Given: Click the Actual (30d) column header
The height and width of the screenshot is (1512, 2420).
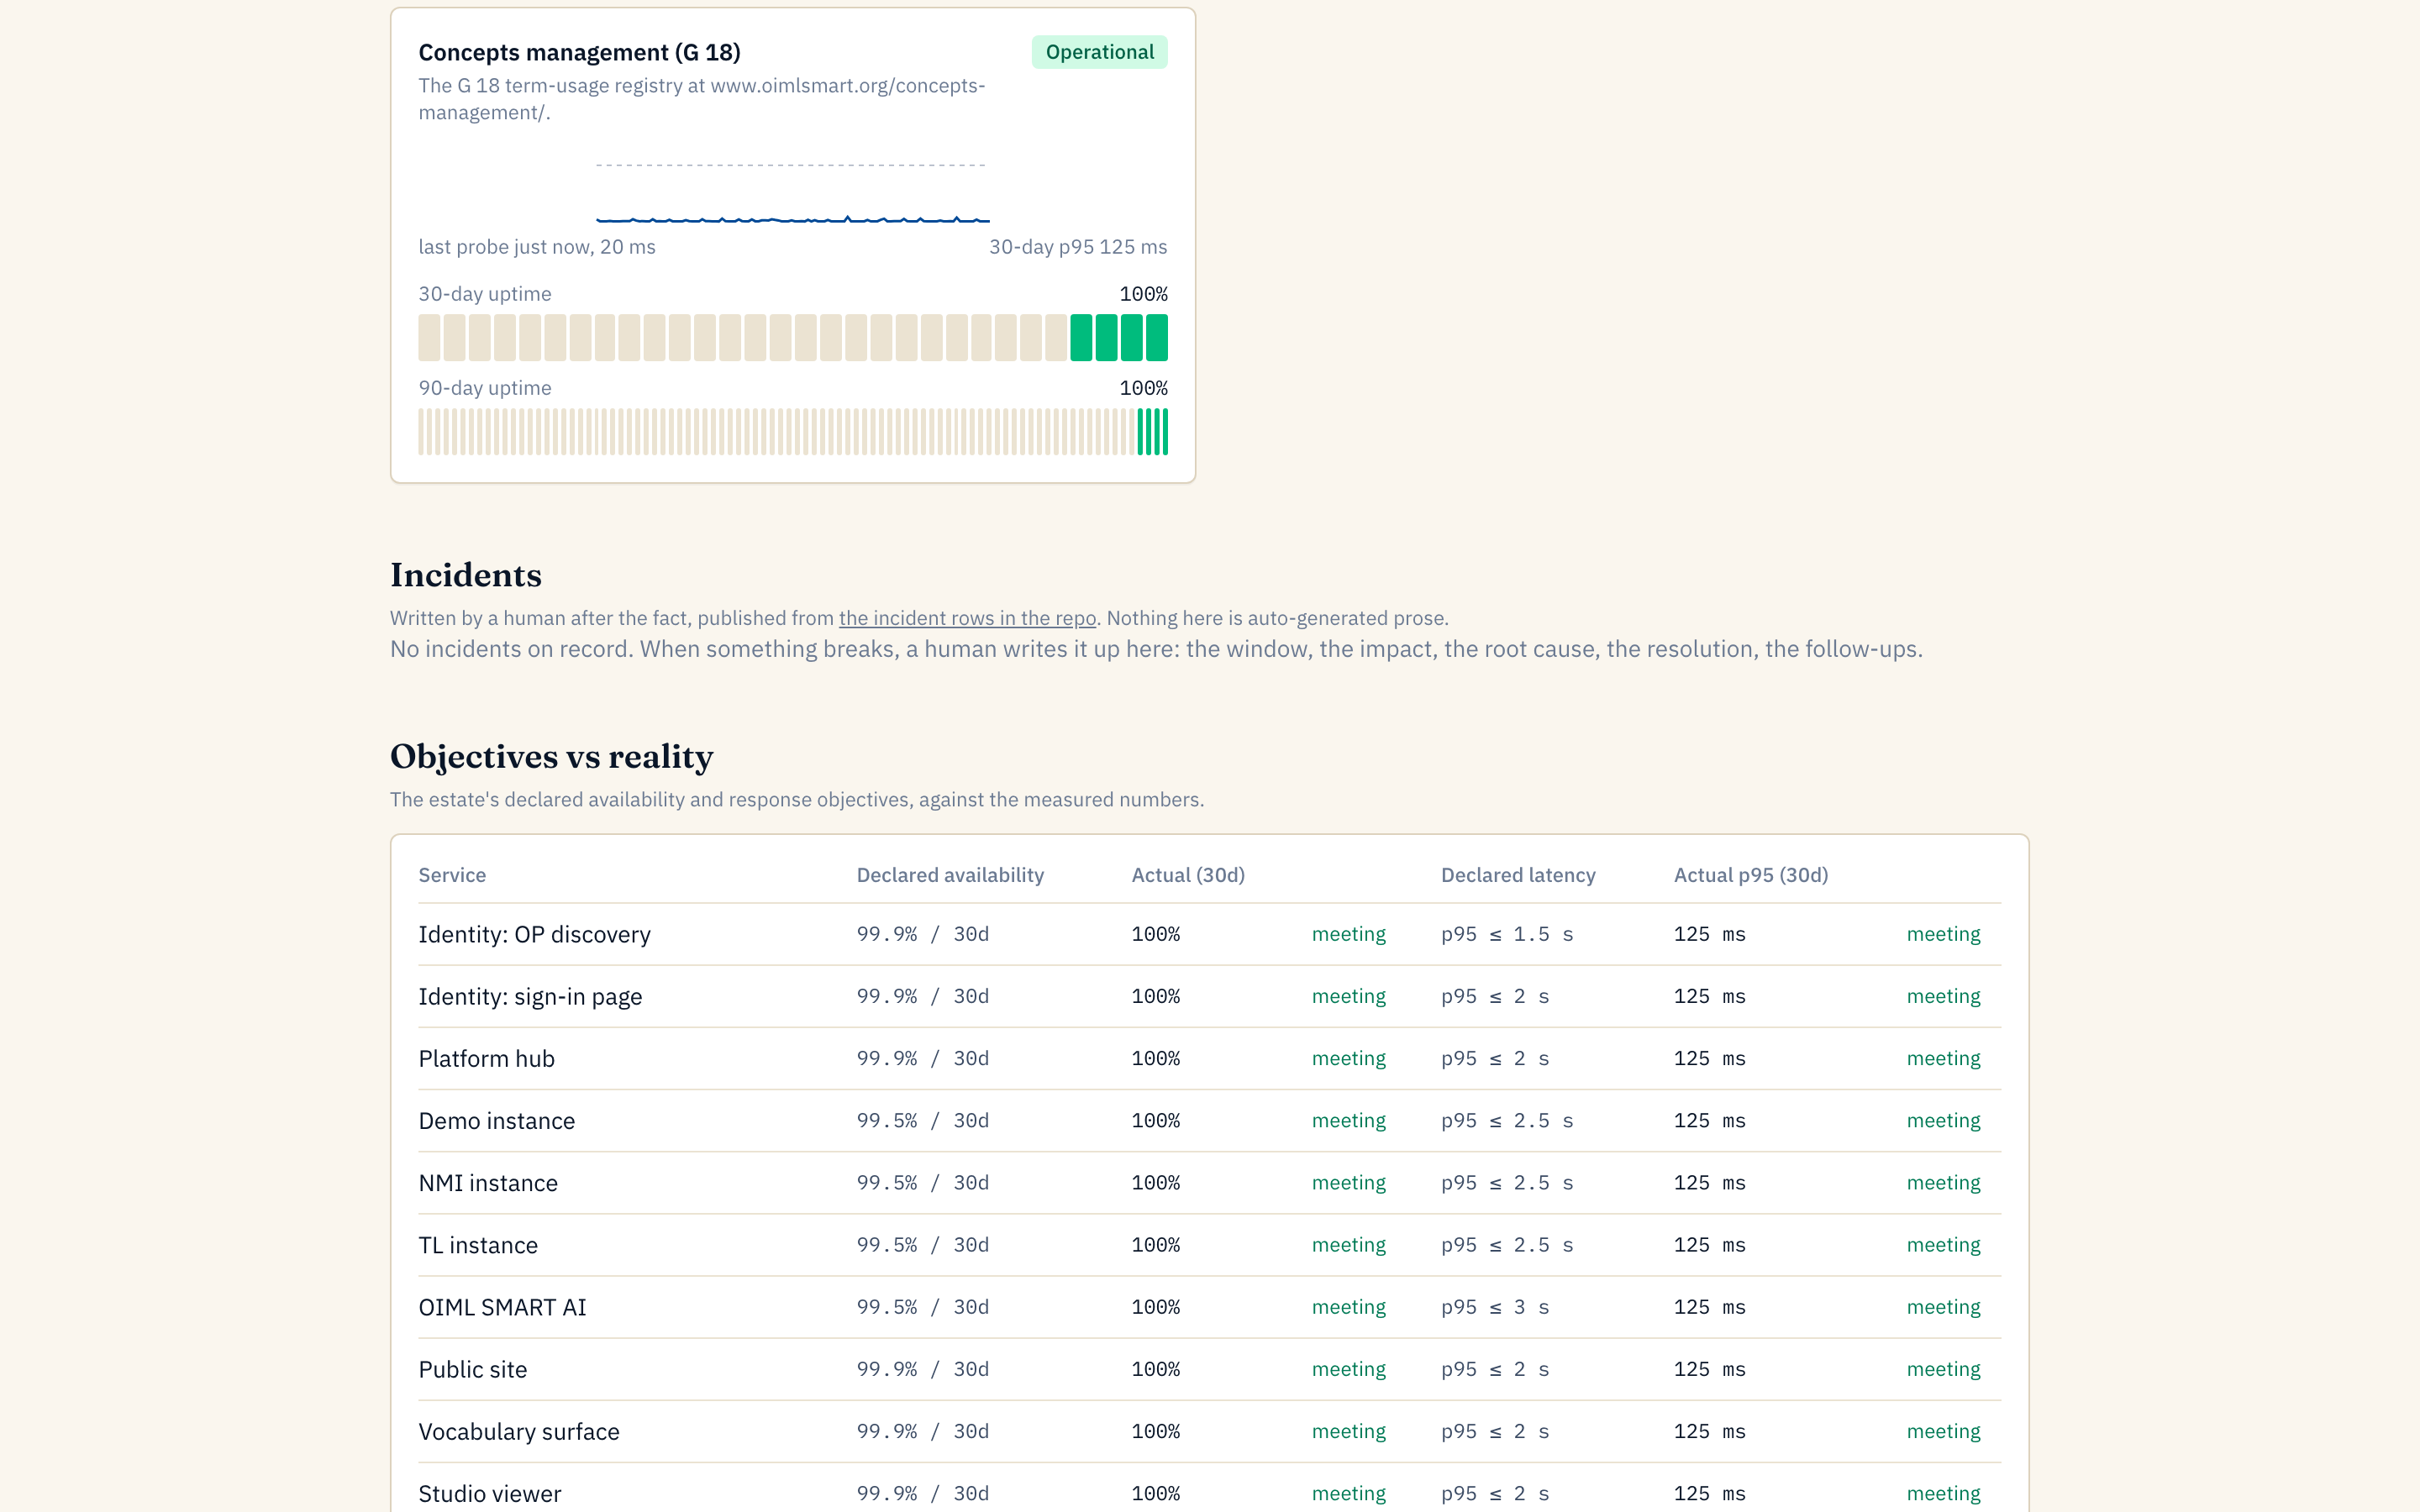Looking at the screenshot, I should [x=1188, y=875].
